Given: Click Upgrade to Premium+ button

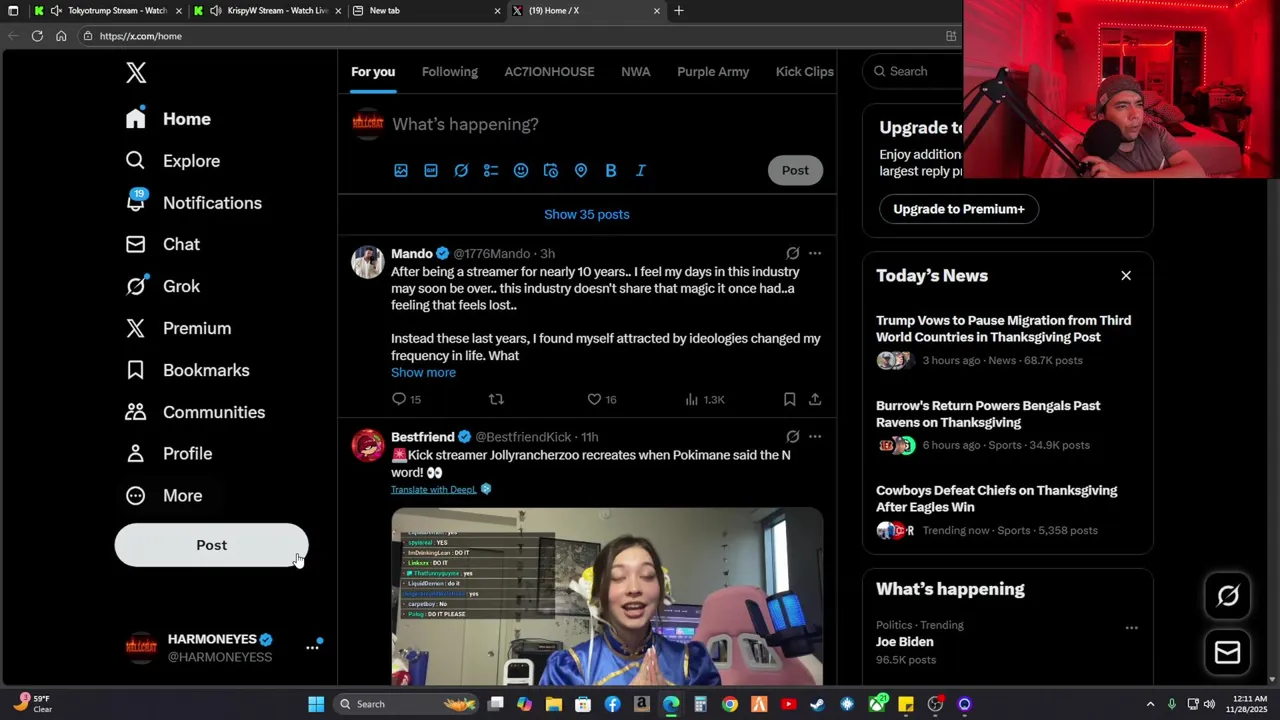Looking at the screenshot, I should coord(959,209).
